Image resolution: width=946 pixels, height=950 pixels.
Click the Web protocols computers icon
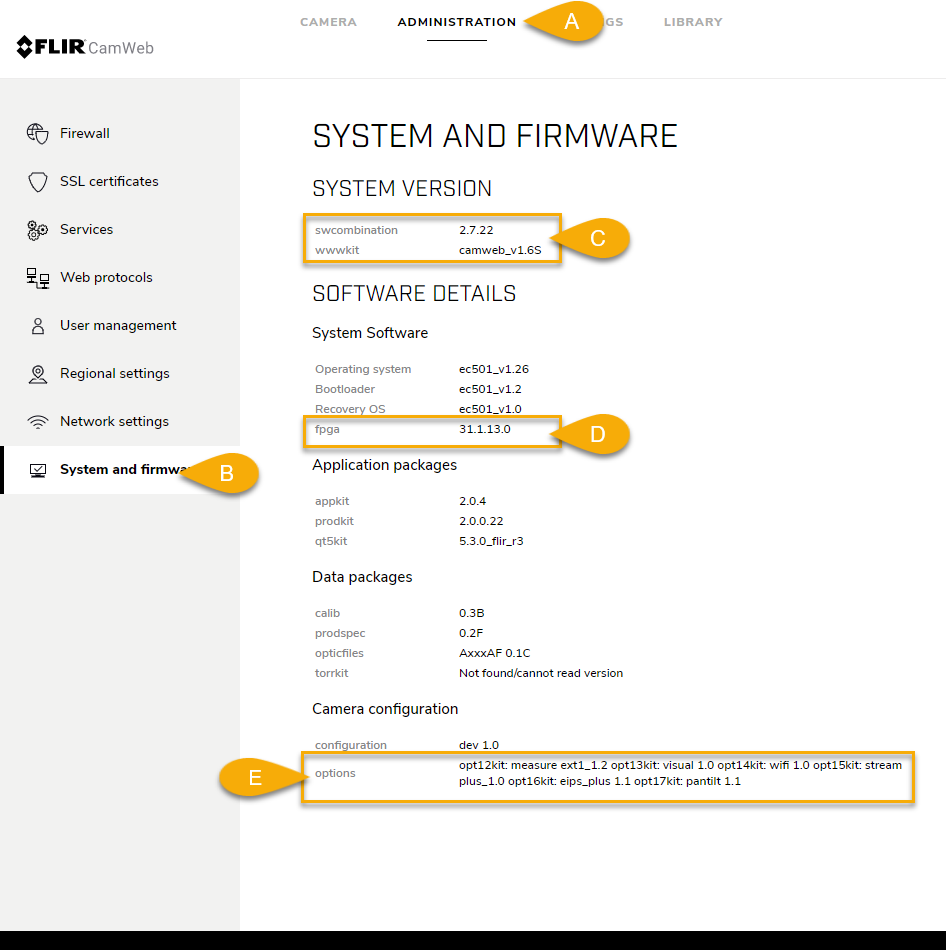(38, 278)
